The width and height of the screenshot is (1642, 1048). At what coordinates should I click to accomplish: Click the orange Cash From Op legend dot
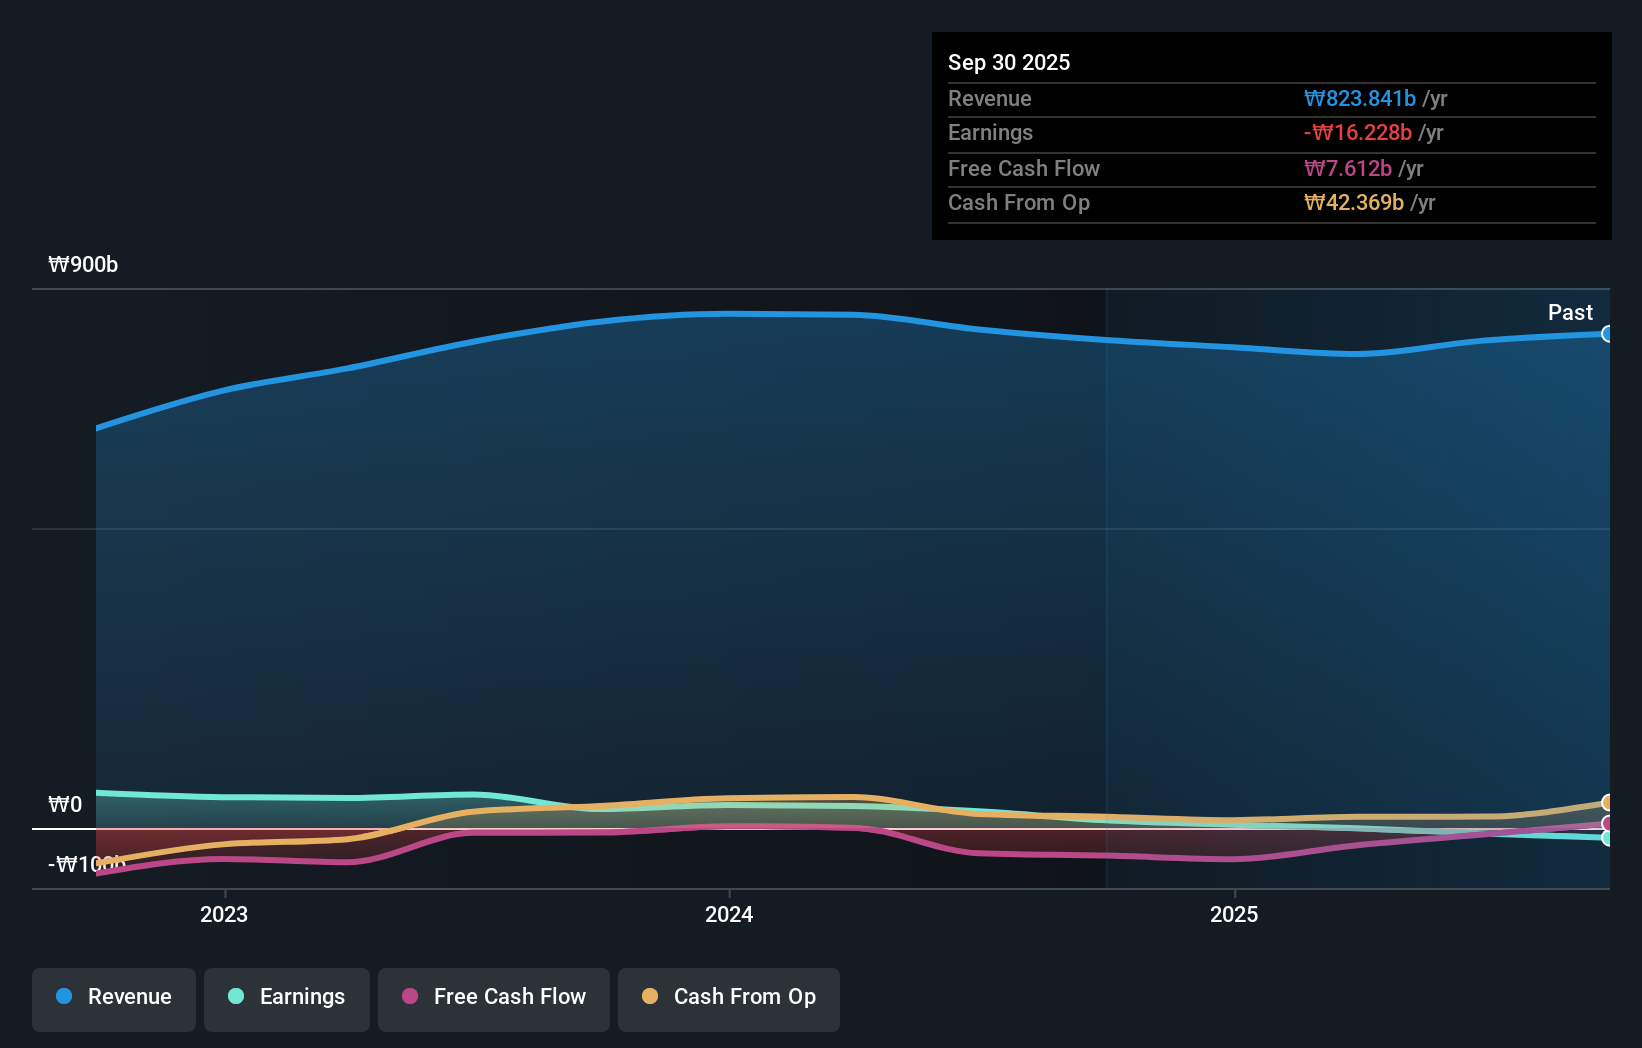coord(650,997)
